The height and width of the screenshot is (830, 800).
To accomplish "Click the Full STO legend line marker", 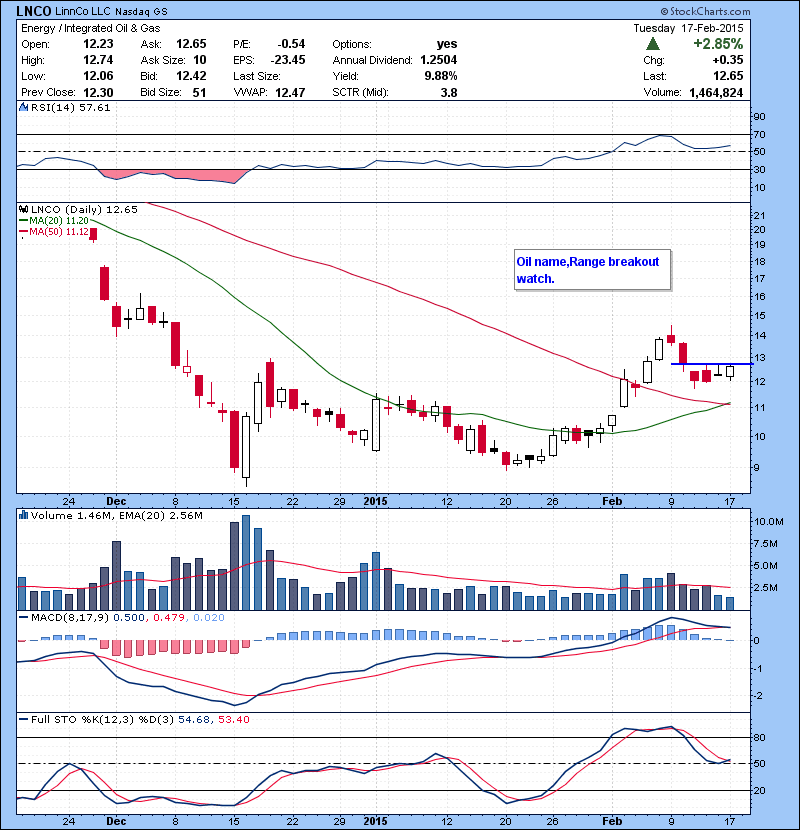I will (x=23, y=719).
